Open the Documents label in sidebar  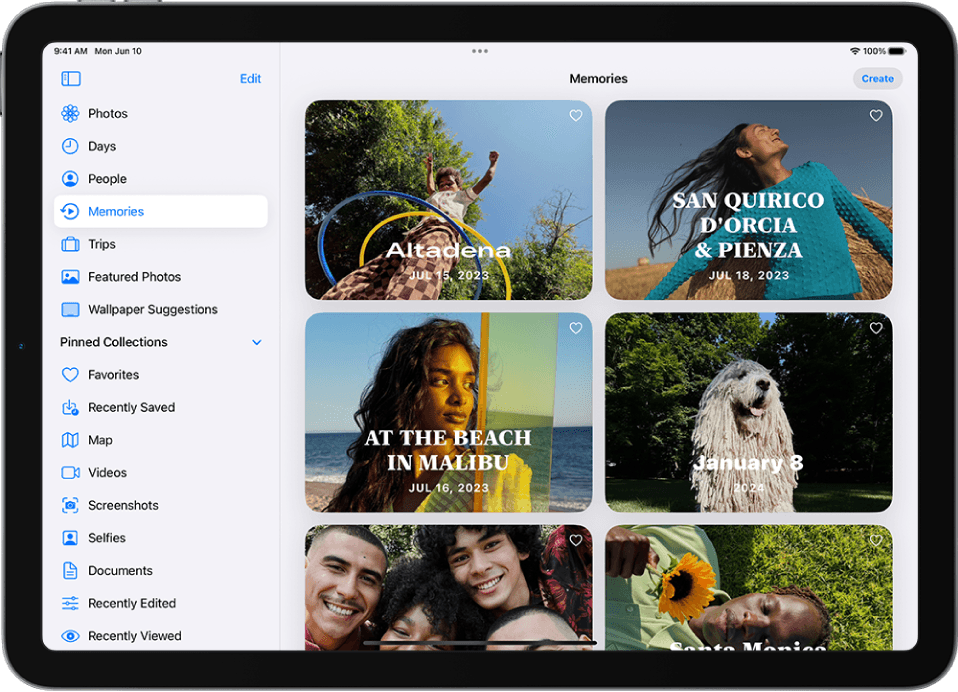[120, 570]
